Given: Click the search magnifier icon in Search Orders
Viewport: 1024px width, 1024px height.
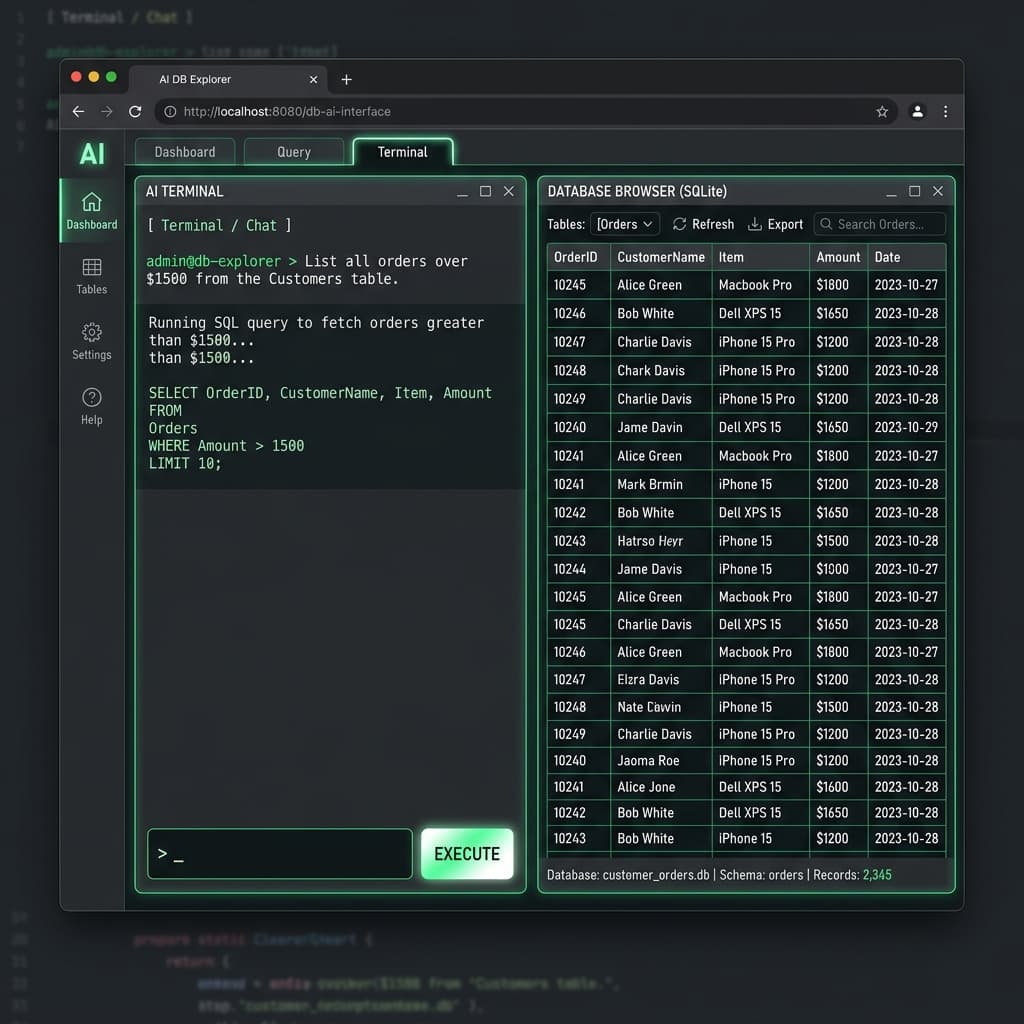Looking at the screenshot, I should click(825, 224).
